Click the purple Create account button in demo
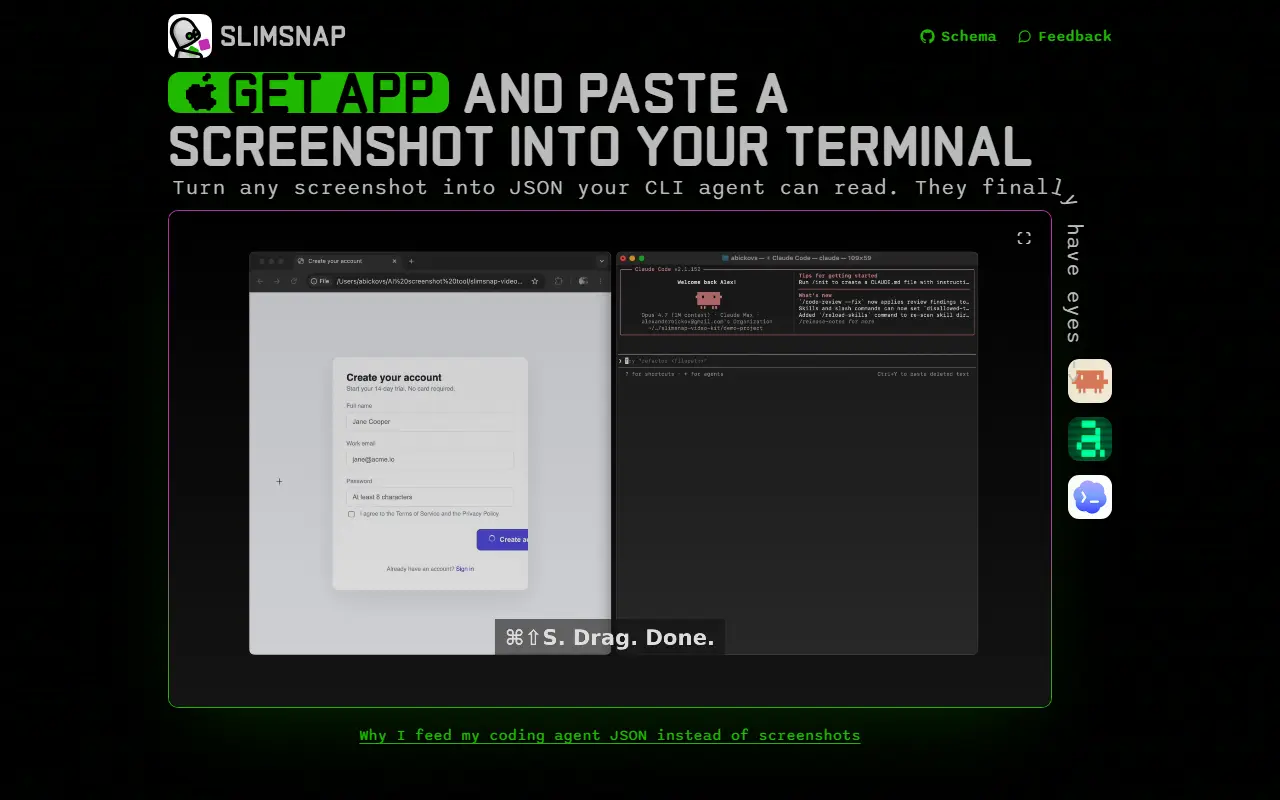Viewport: 1280px width, 800px height. tap(503, 539)
